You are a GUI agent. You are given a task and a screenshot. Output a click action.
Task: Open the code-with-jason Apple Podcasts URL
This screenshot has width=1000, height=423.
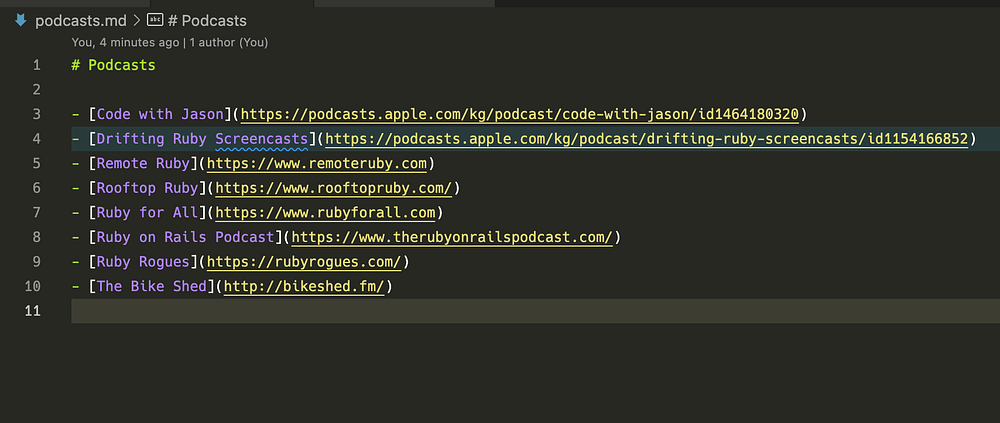coord(520,114)
